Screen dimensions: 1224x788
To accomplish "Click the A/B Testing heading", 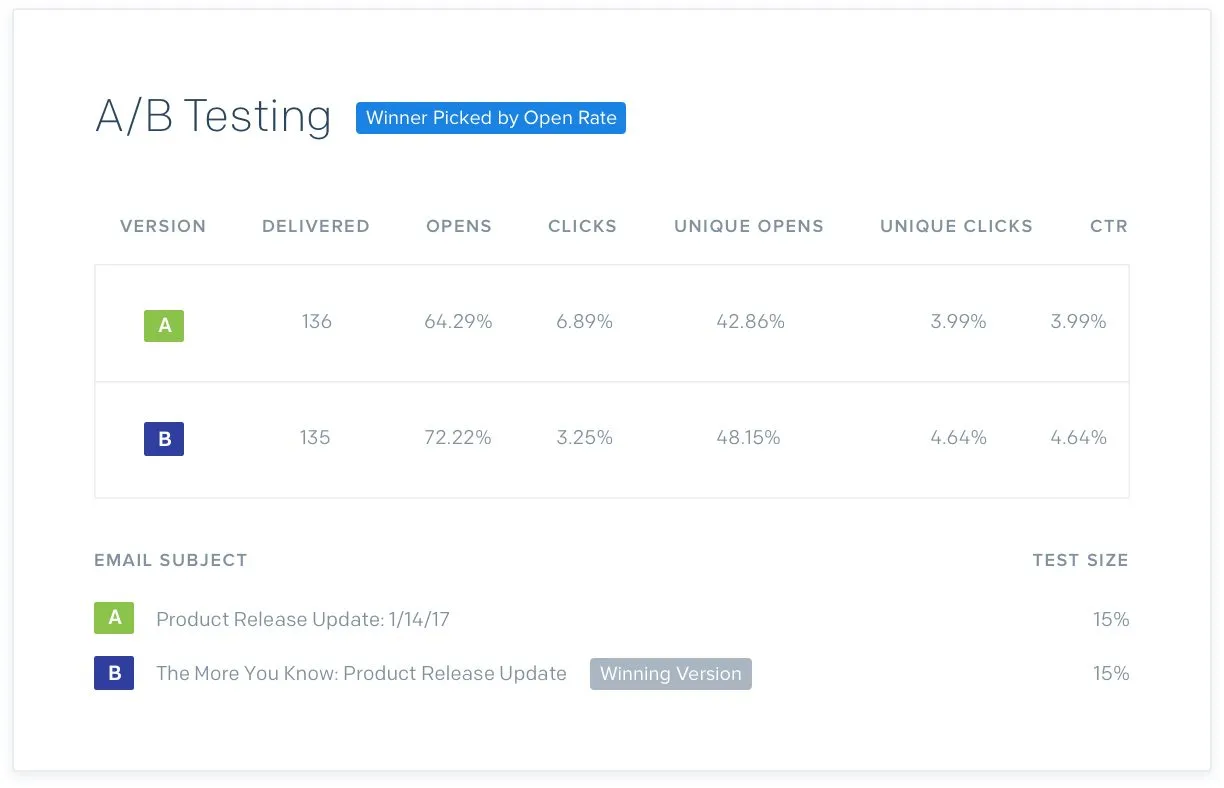I will (213, 117).
